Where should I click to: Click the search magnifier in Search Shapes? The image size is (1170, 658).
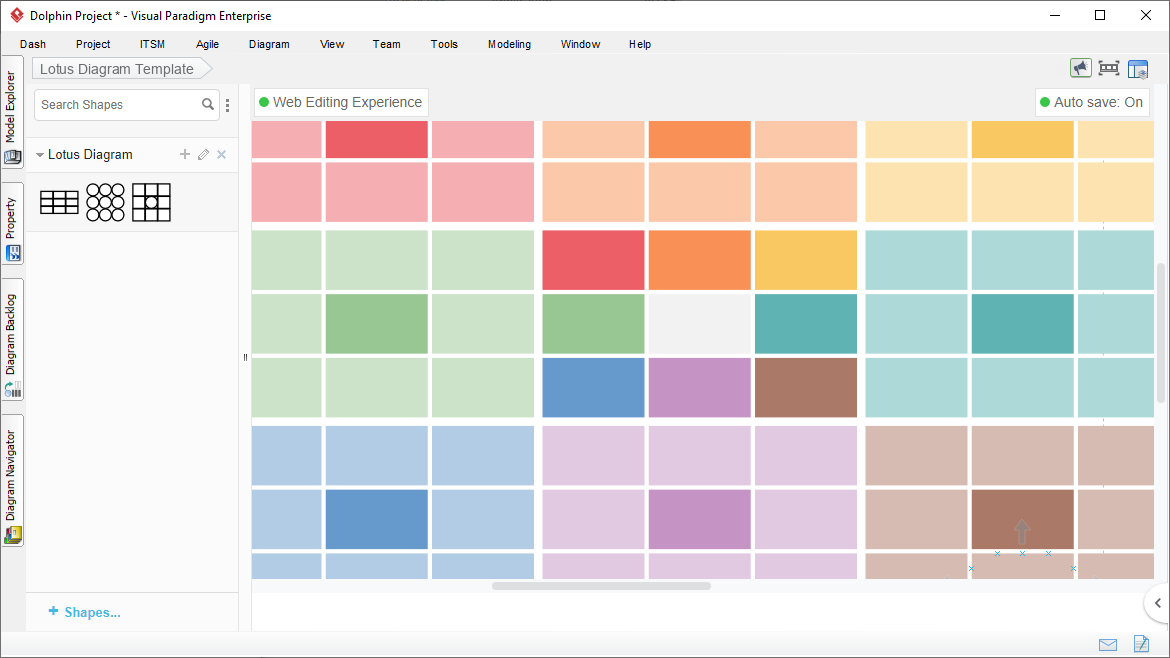[x=208, y=104]
